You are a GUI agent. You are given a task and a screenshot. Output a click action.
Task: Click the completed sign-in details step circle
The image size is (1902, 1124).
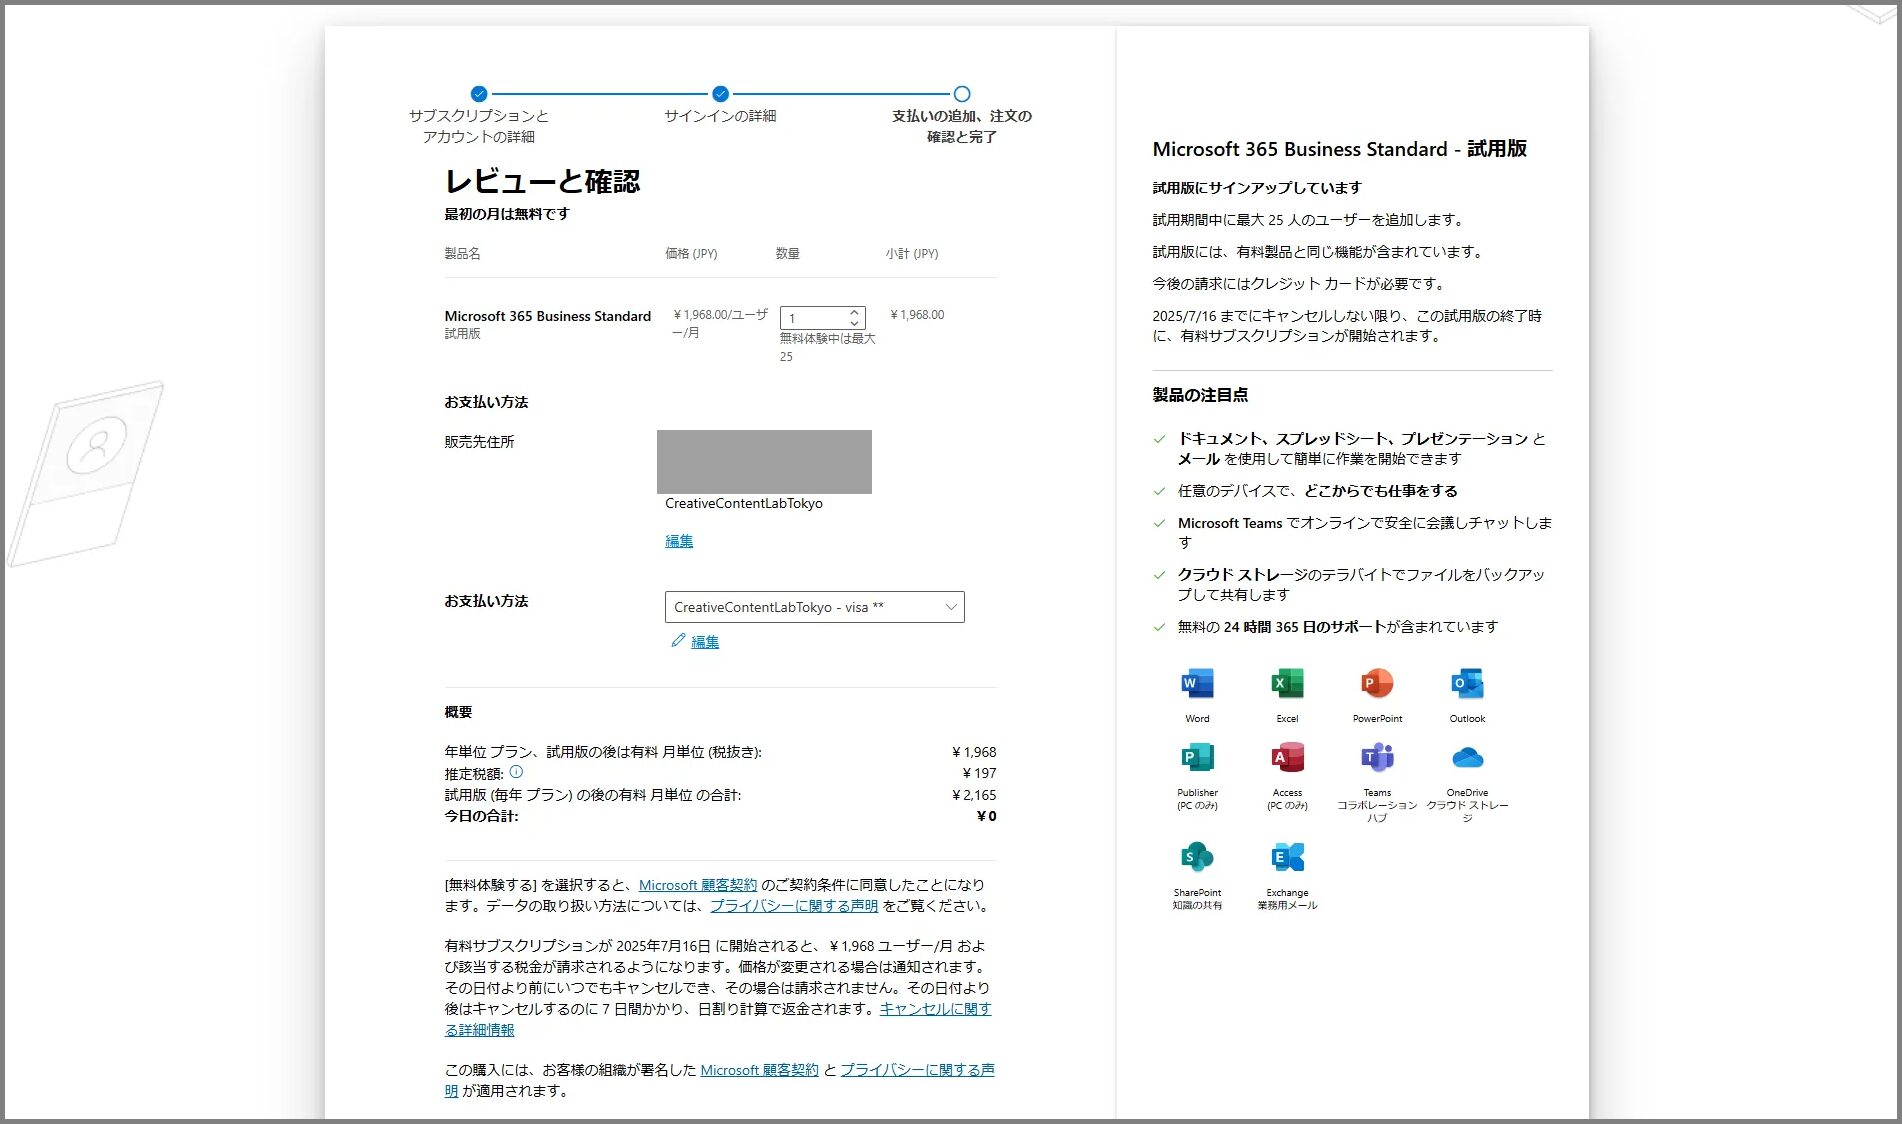point(720,94)
